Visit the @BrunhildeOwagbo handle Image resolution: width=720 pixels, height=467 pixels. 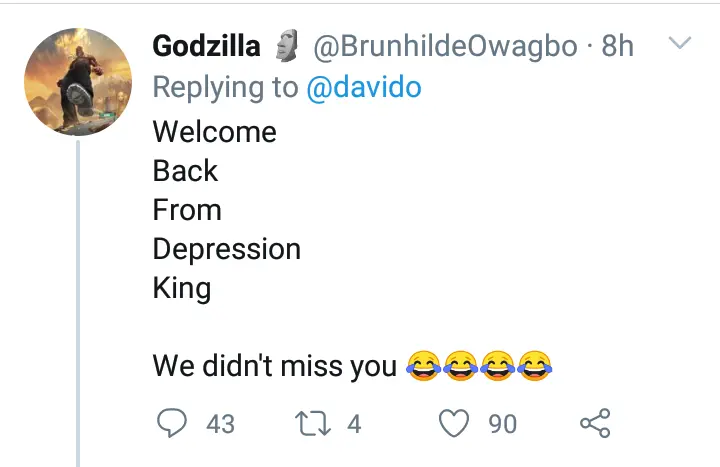[445, 46]
